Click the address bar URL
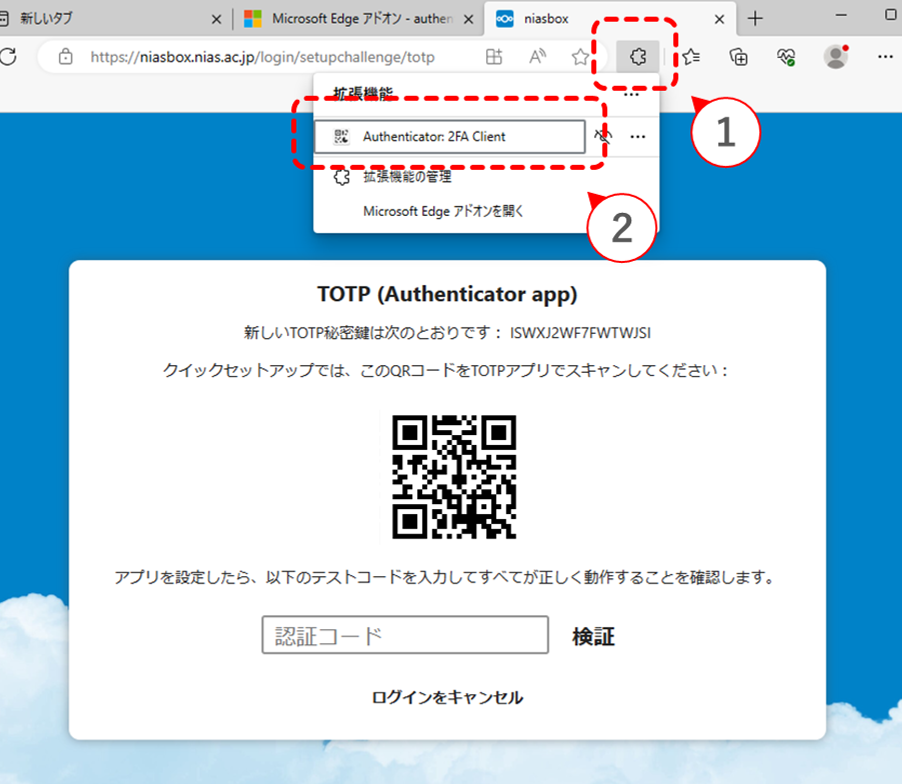Screen dimensions: 902x784 [x=262, y=57]
